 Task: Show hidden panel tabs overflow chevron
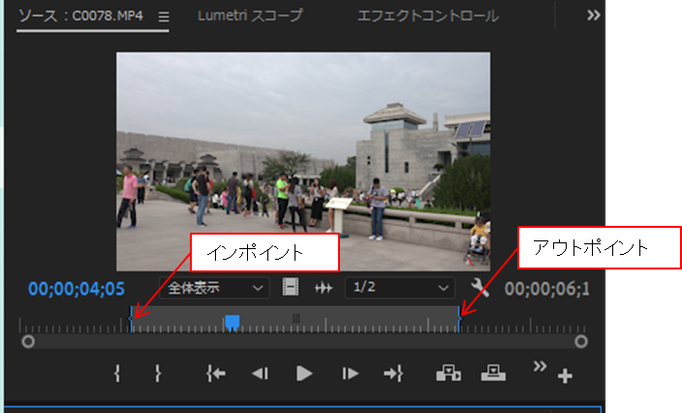coord(593,16)
